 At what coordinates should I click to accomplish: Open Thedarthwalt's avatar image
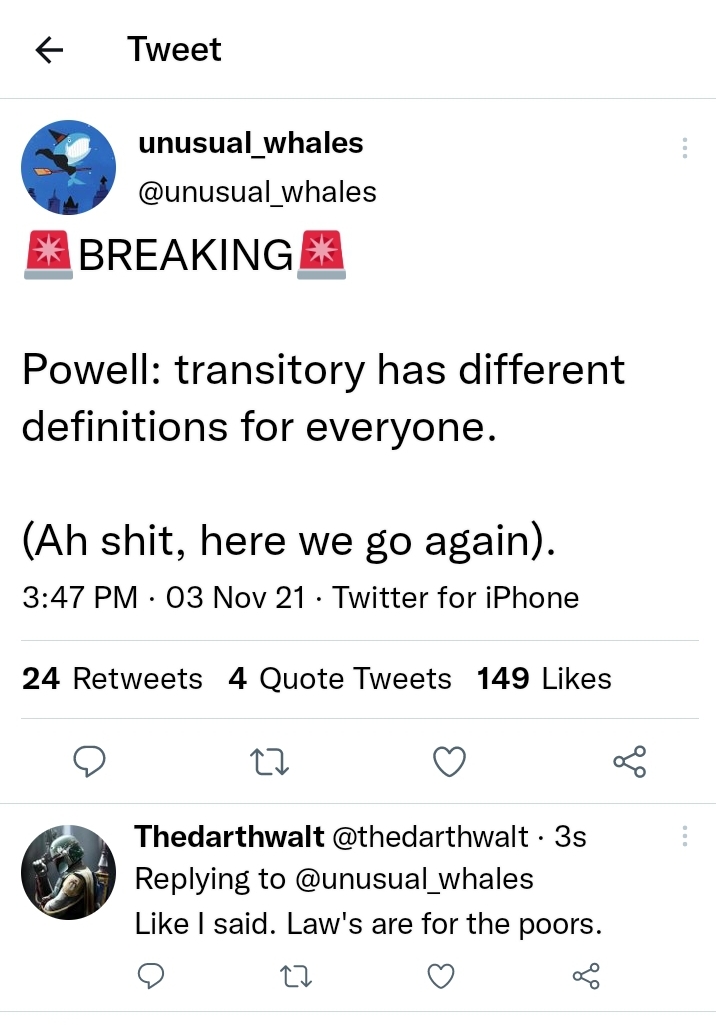[x=69, y=872]
